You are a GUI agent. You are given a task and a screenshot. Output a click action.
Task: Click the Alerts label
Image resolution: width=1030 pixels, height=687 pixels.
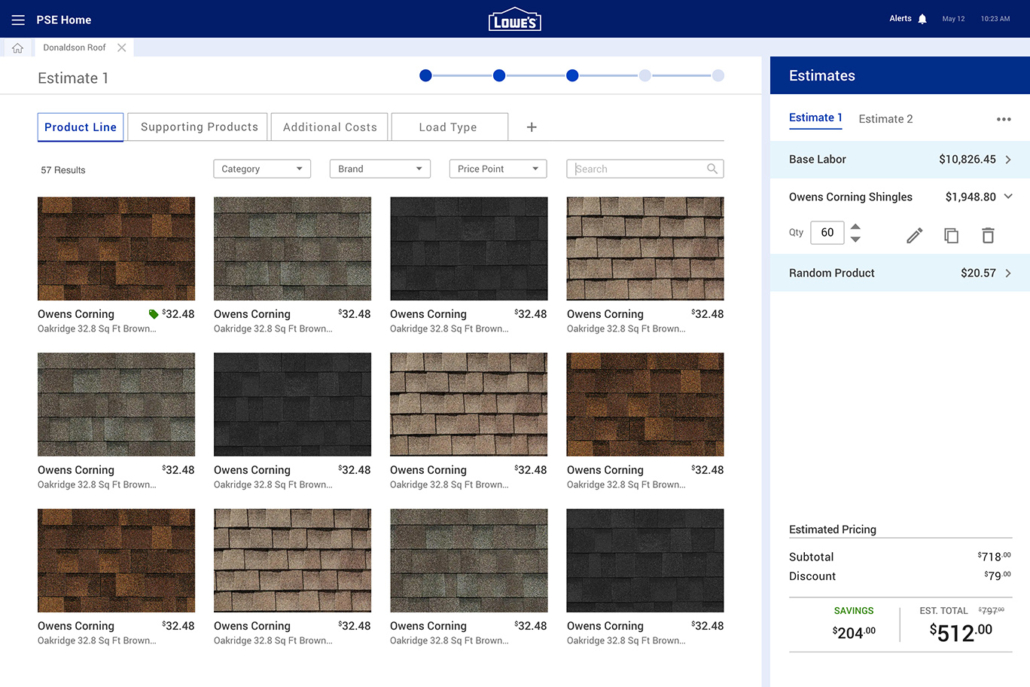[900, 18]
